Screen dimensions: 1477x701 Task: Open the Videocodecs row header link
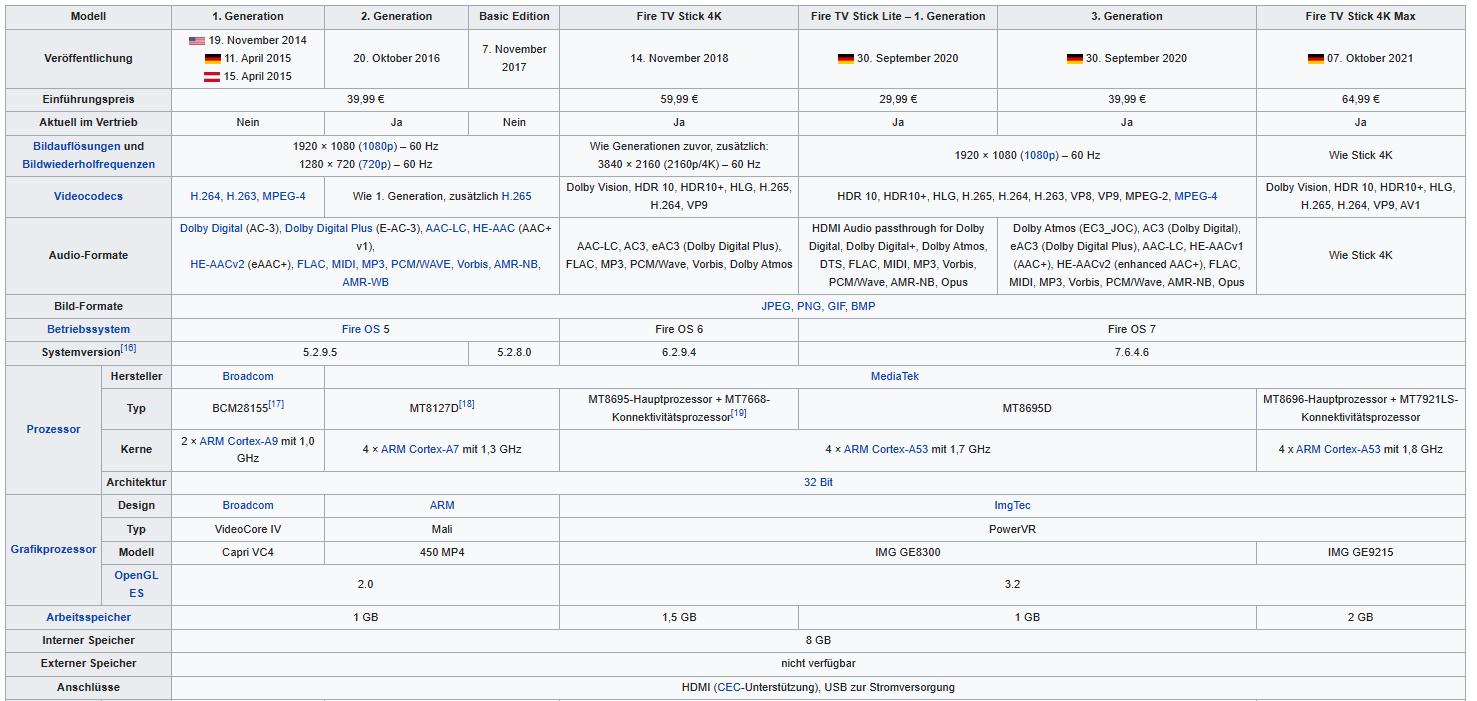pos(88,196)
